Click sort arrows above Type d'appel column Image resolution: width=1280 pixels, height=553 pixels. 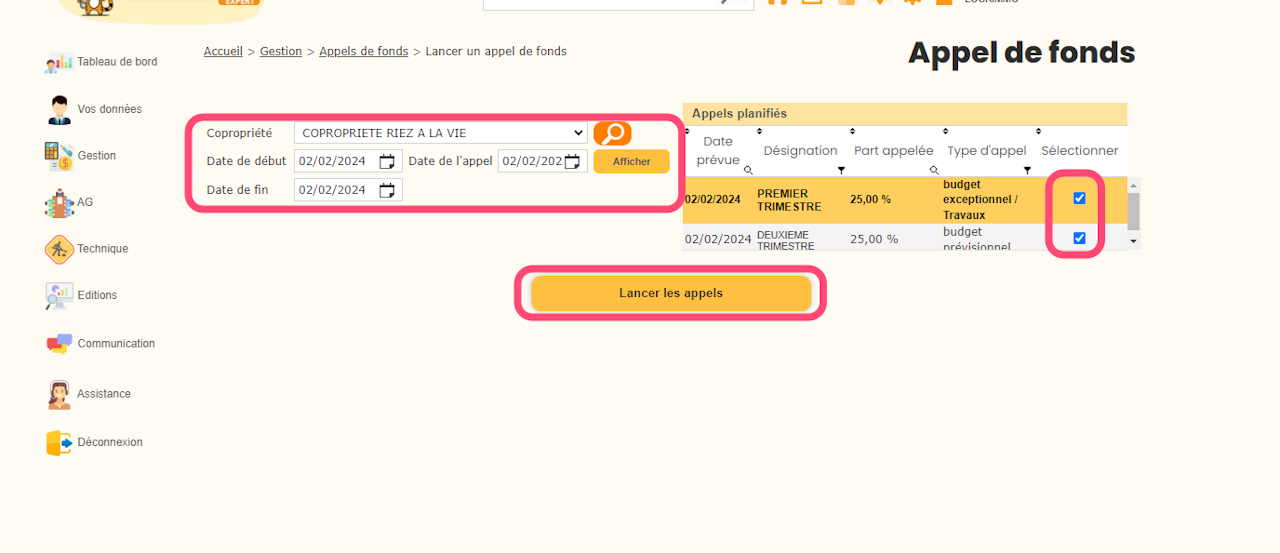pos(945,131)
